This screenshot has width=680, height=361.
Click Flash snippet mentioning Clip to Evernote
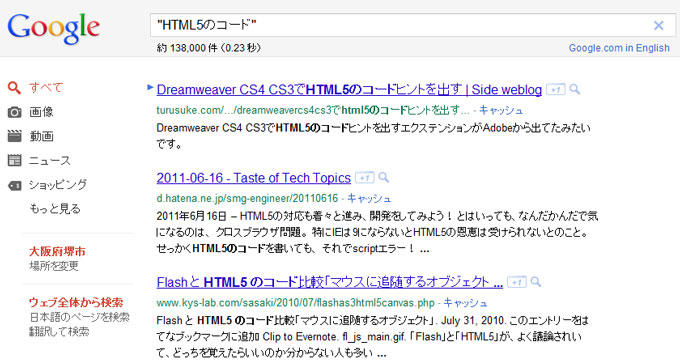tap(372, 337)
